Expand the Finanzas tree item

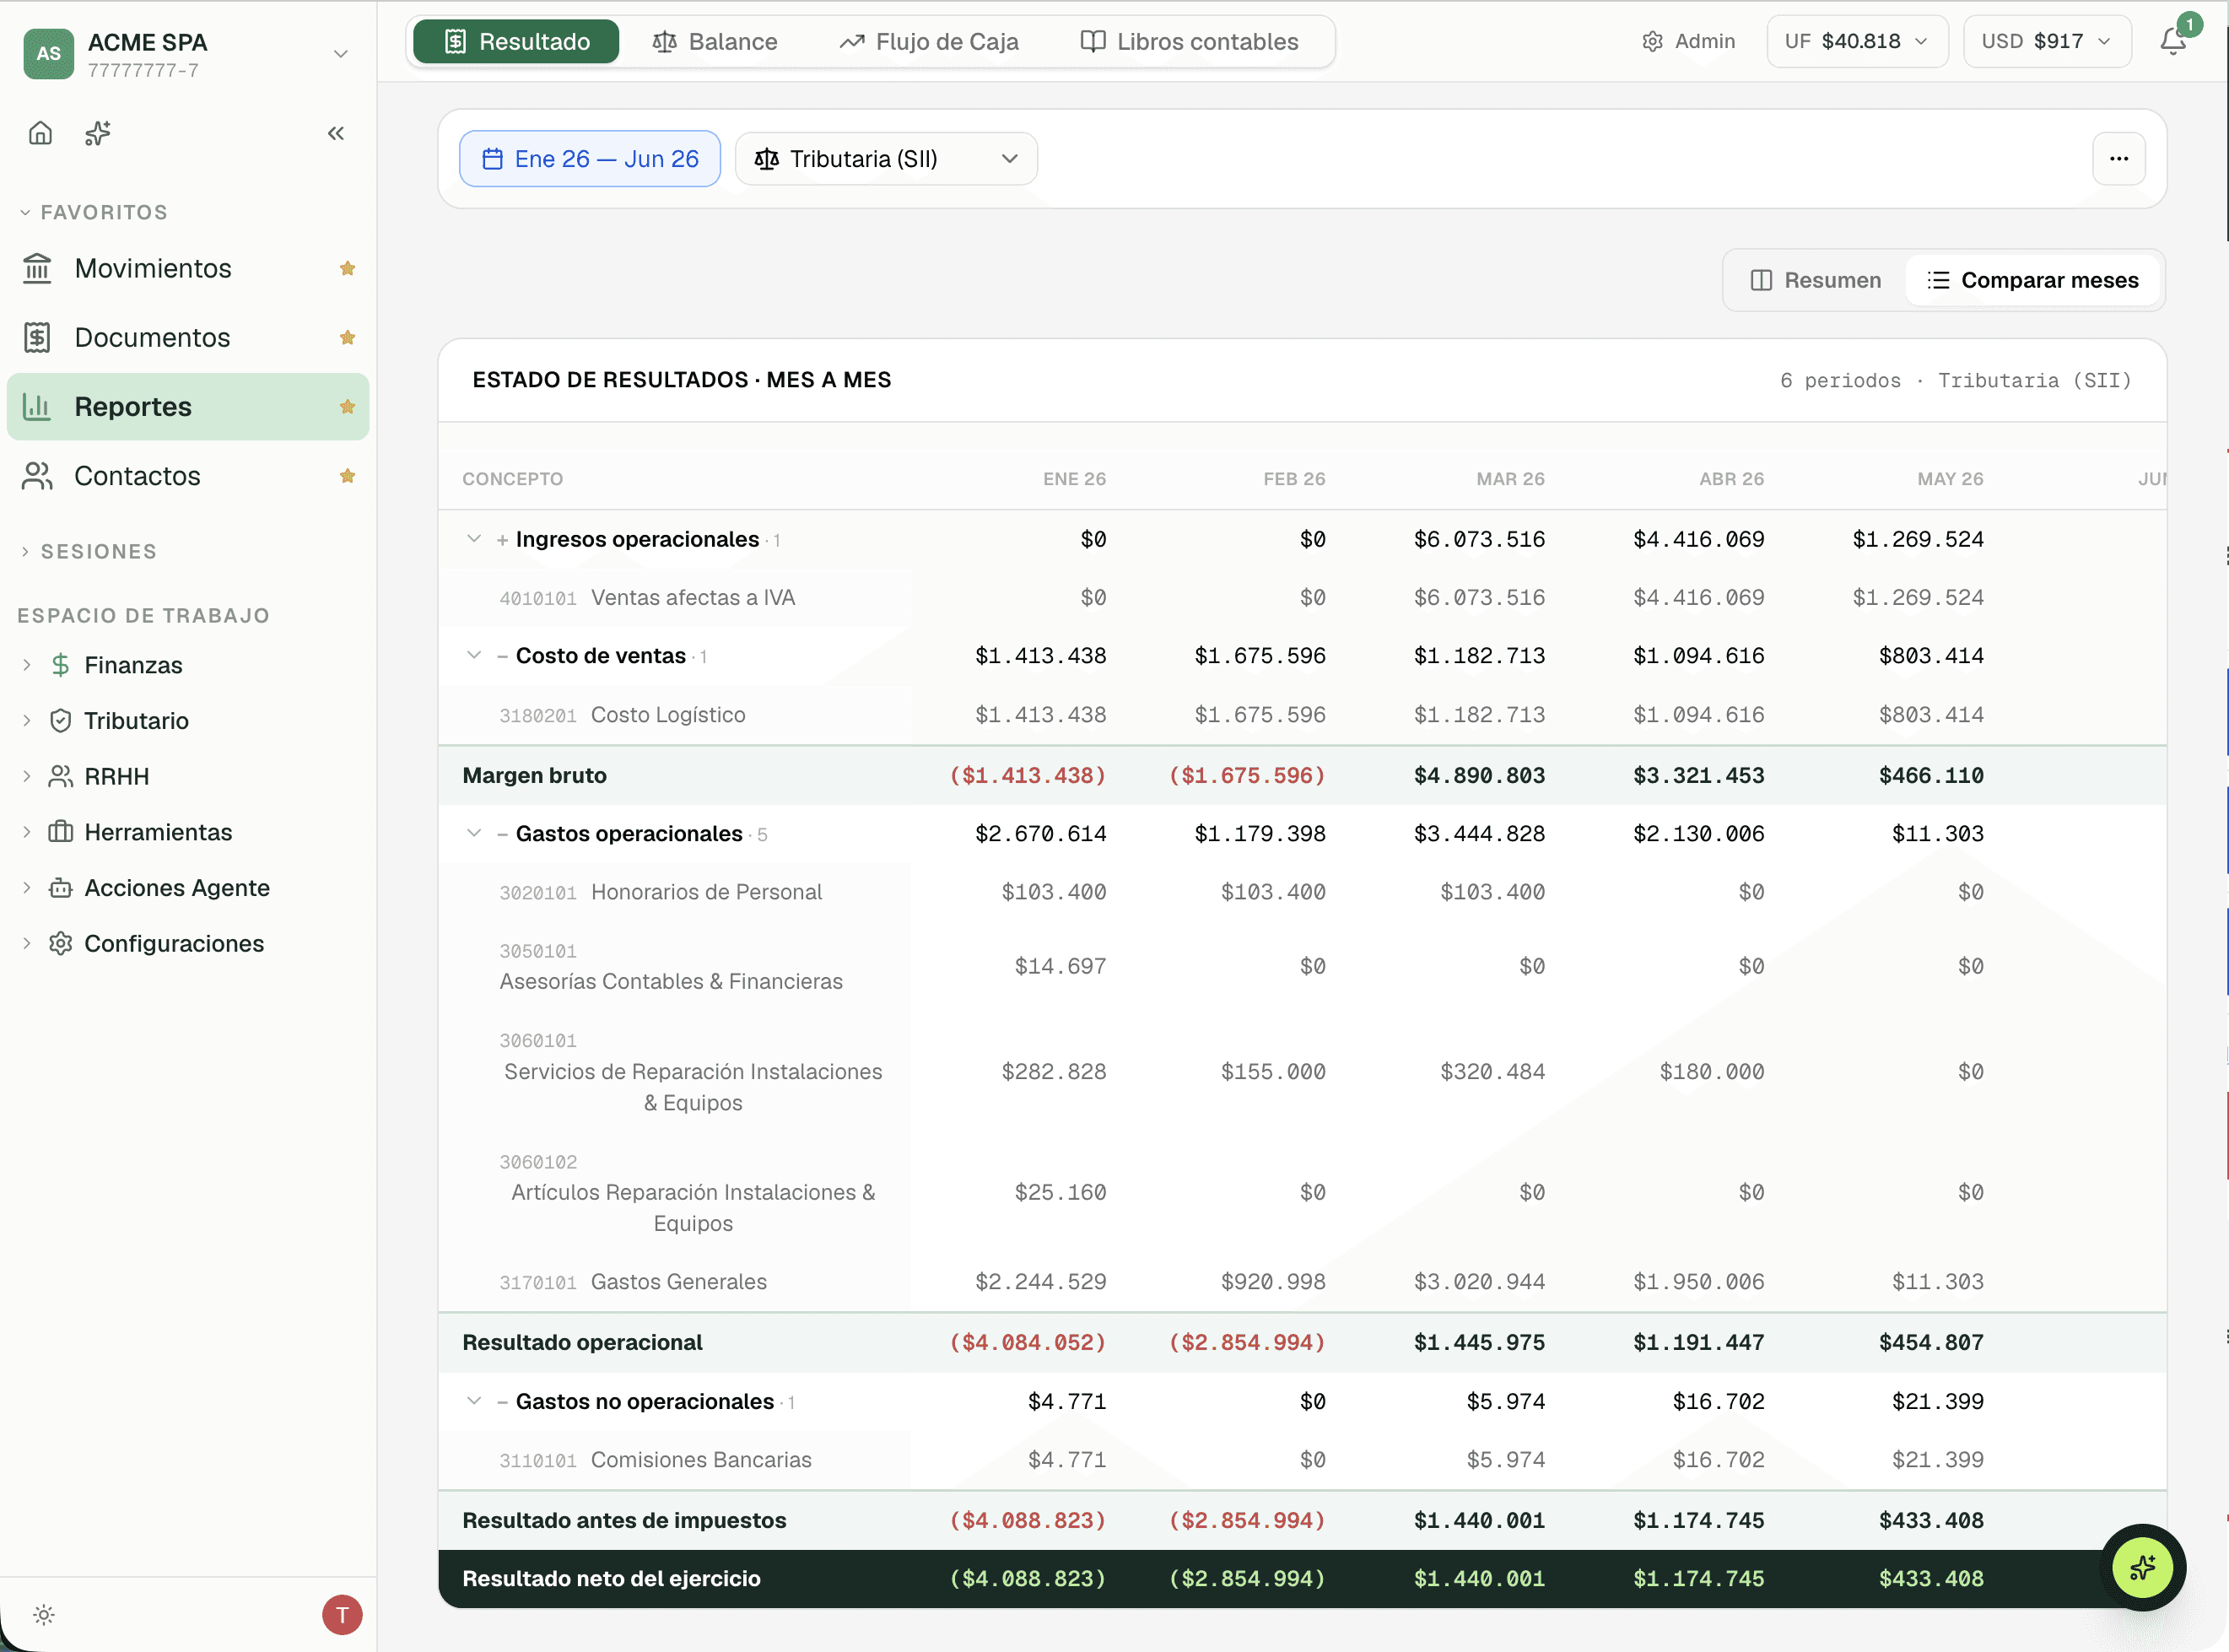click(x=27, y=665)
